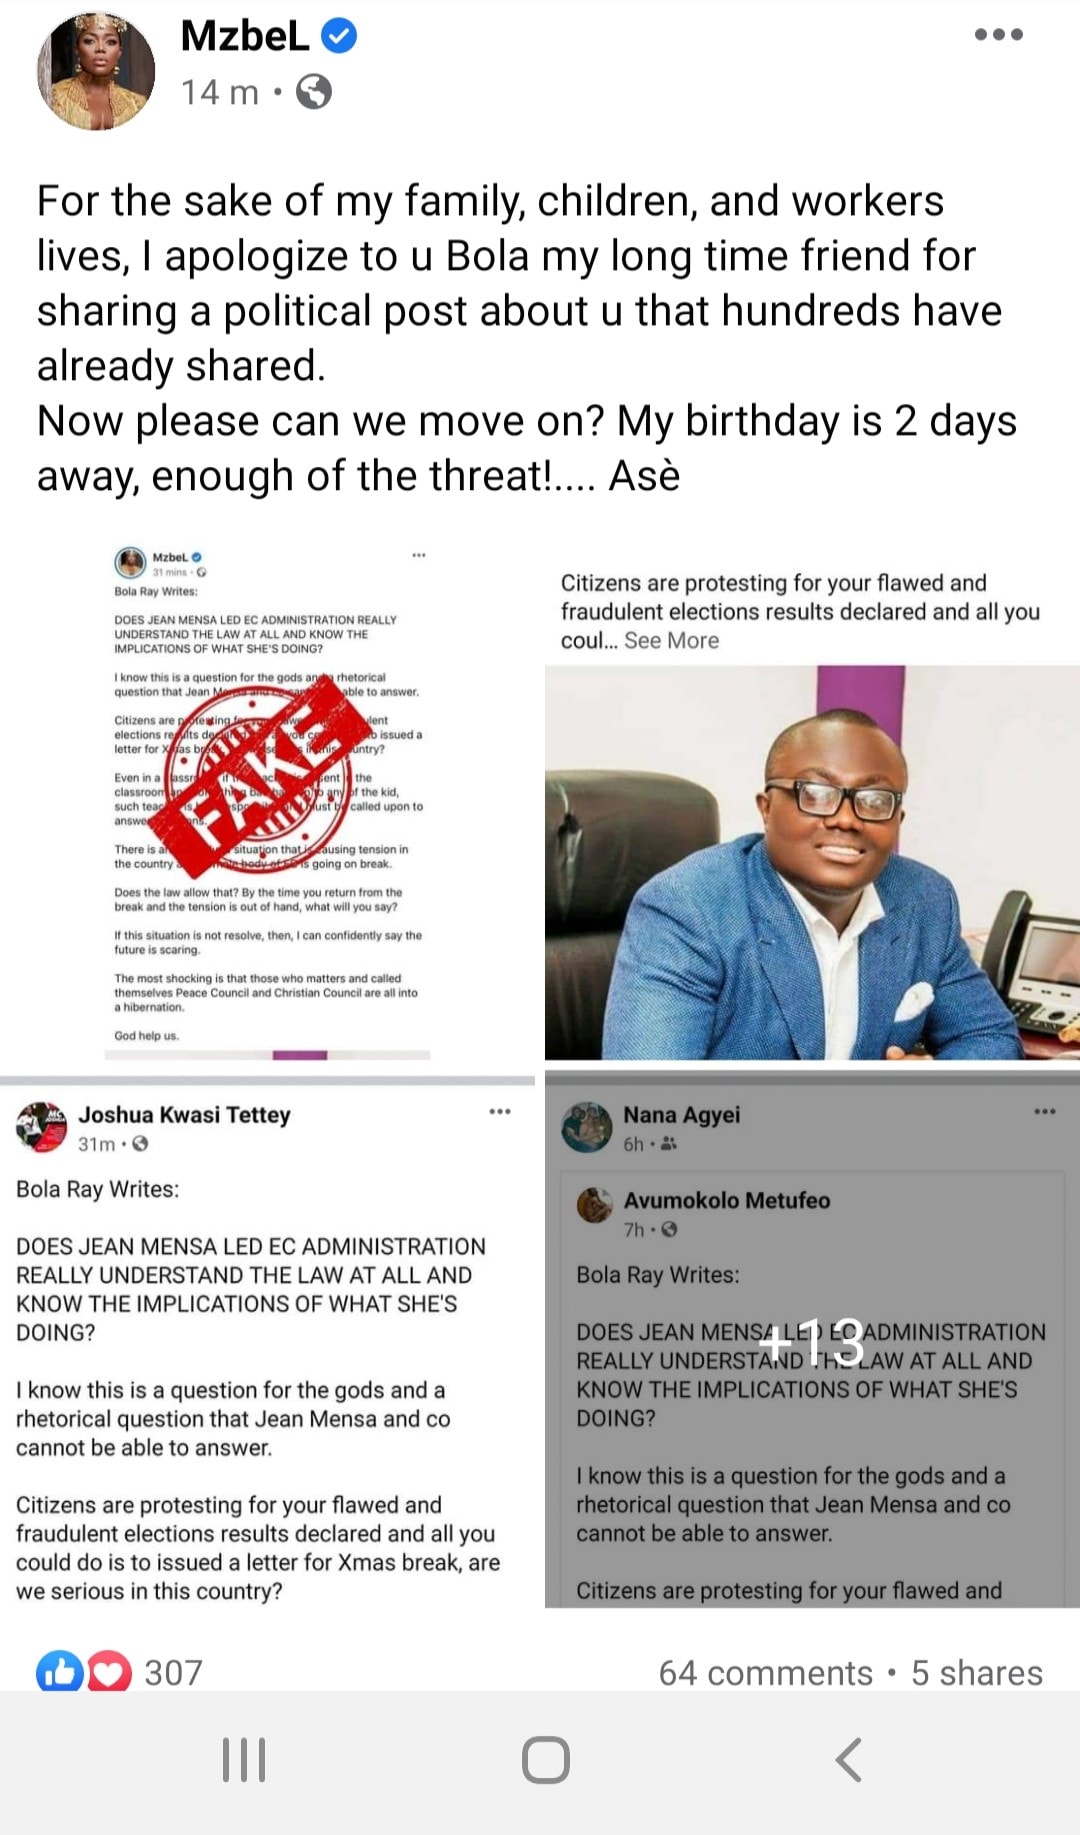Tap the MzbeL verified badge
This screenshot has width=1080, height=1835.
pyautogui.click(x=339, y=36)
